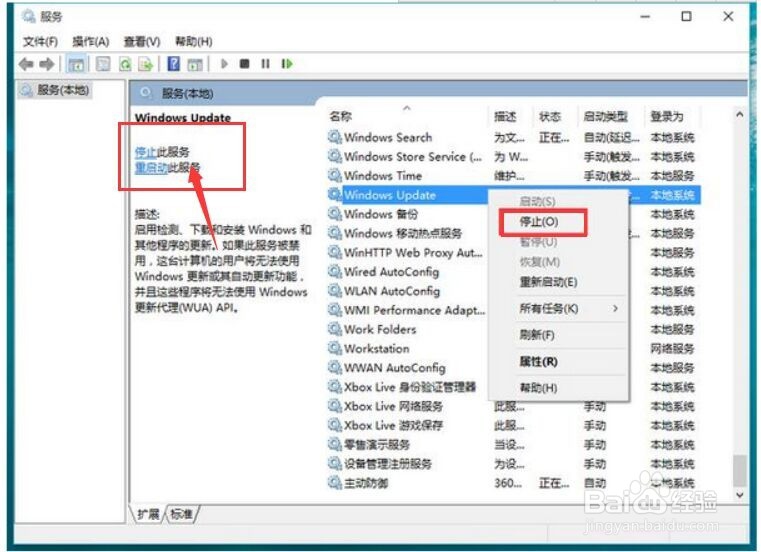This screenshot has width=761, height=552.
Task: Choose 帮助(H) in the context menu
Action: (x=538, y=388)
